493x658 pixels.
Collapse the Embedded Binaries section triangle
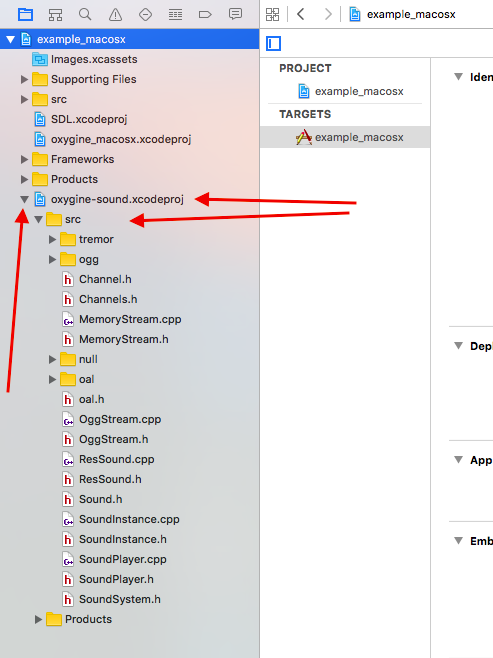coord(459,540)
